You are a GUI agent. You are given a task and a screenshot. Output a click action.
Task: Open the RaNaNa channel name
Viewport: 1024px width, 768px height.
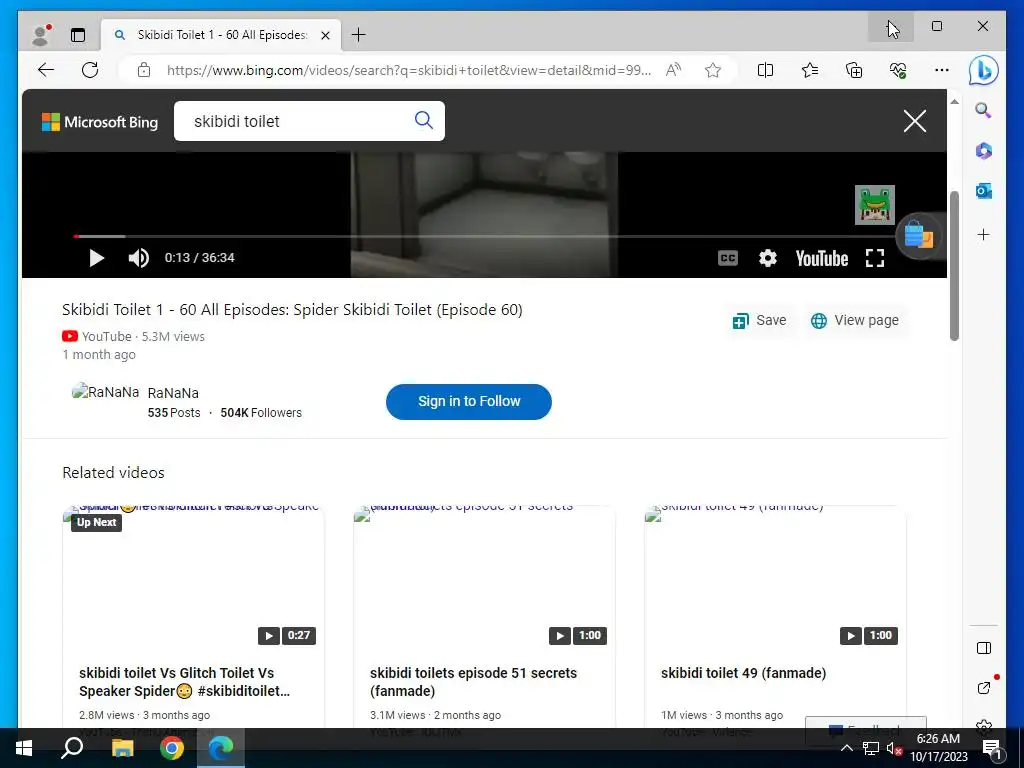tap(173, 393)
